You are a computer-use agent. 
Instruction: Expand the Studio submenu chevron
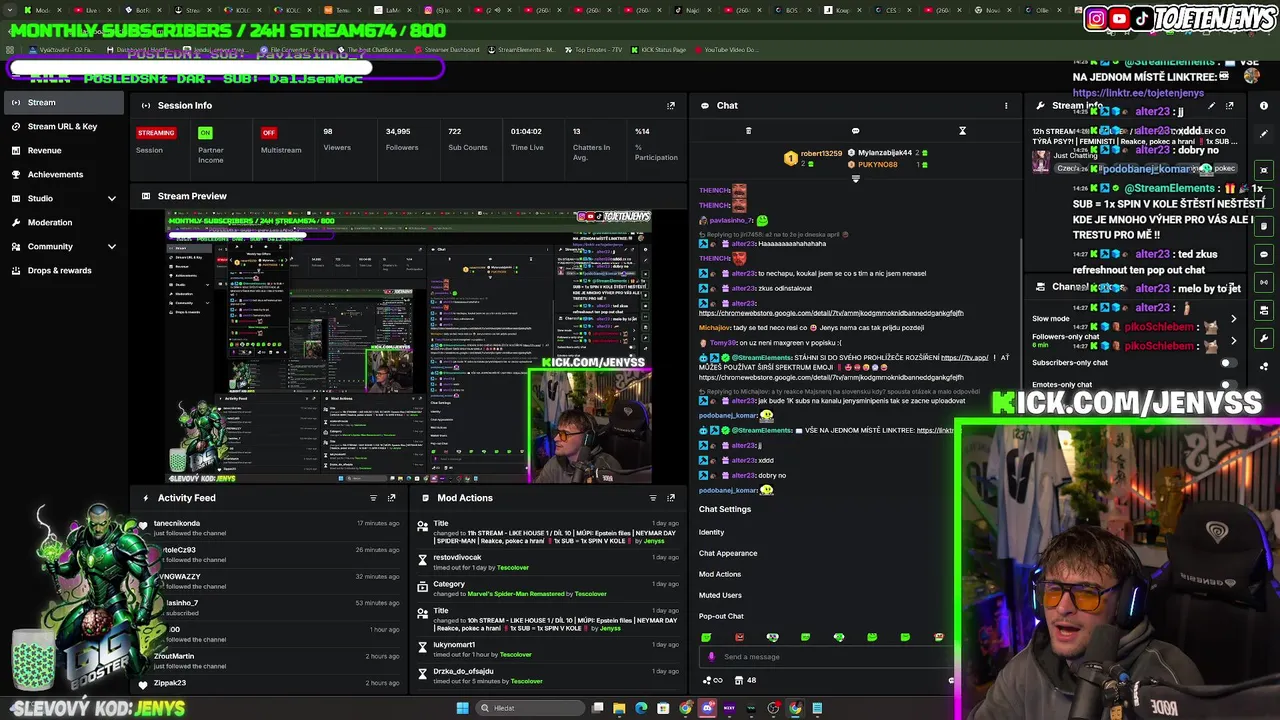111,198
